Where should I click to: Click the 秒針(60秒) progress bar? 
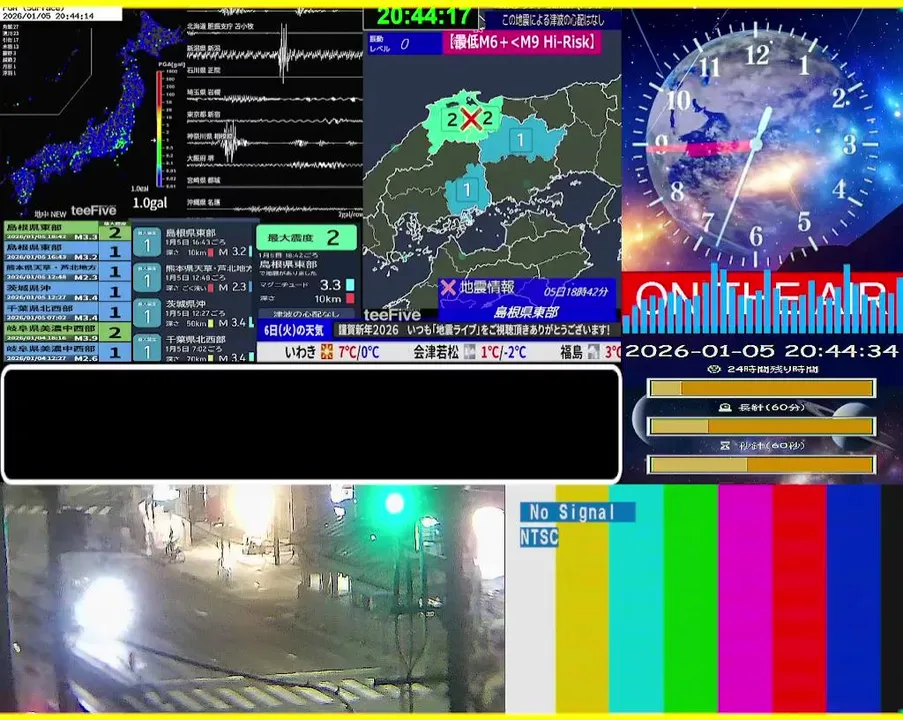(x=761, y=464)
